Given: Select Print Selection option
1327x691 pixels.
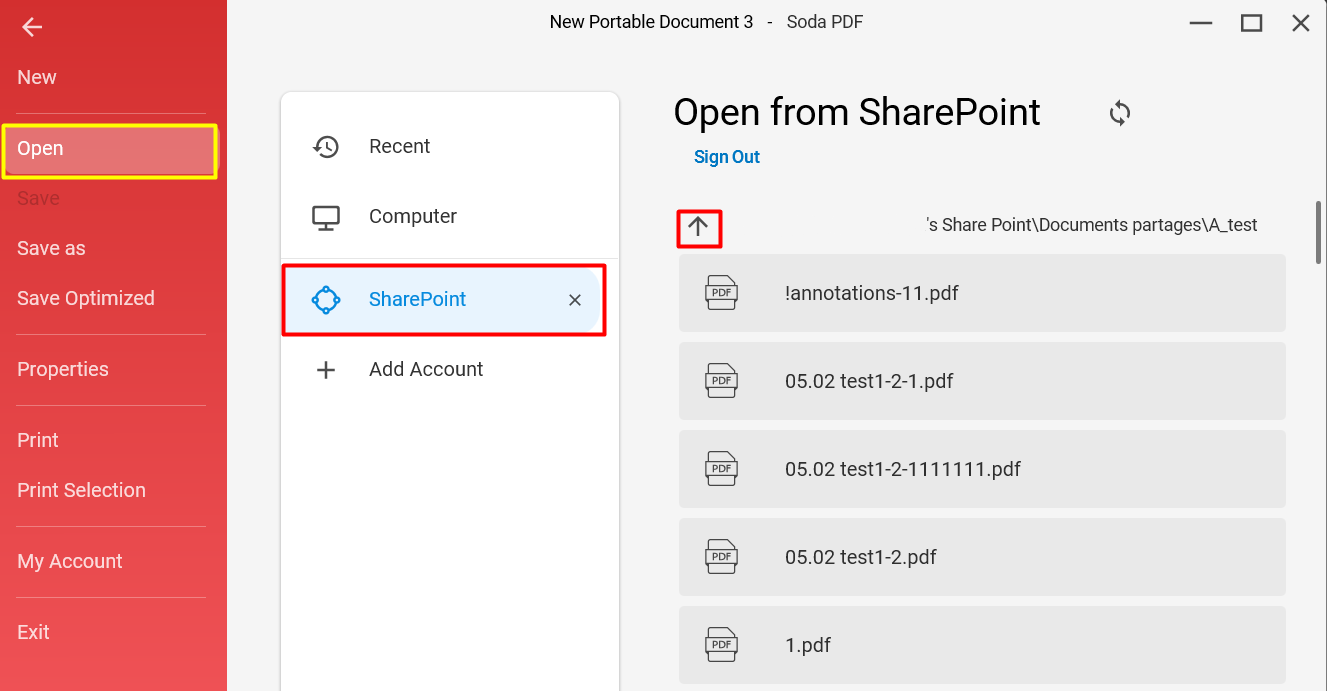Looking at the screenshot, I should [81, 490].
